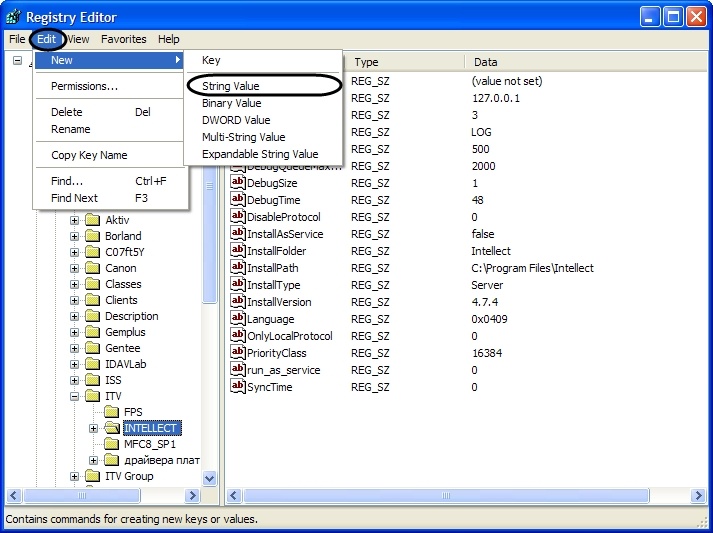Open the Favorites menu
The height and width of the screenshot is (533, 713).
[x=123, y=39]
